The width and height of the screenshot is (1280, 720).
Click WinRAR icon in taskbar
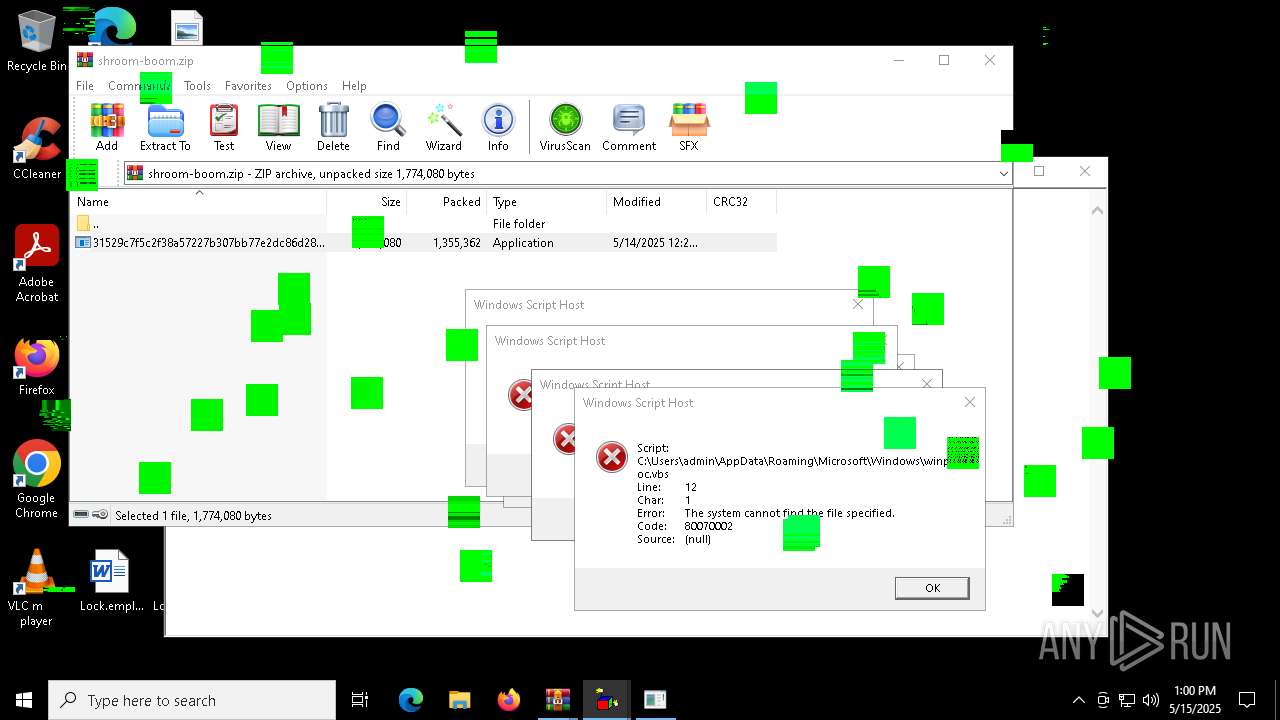click(x=557, y=700)
